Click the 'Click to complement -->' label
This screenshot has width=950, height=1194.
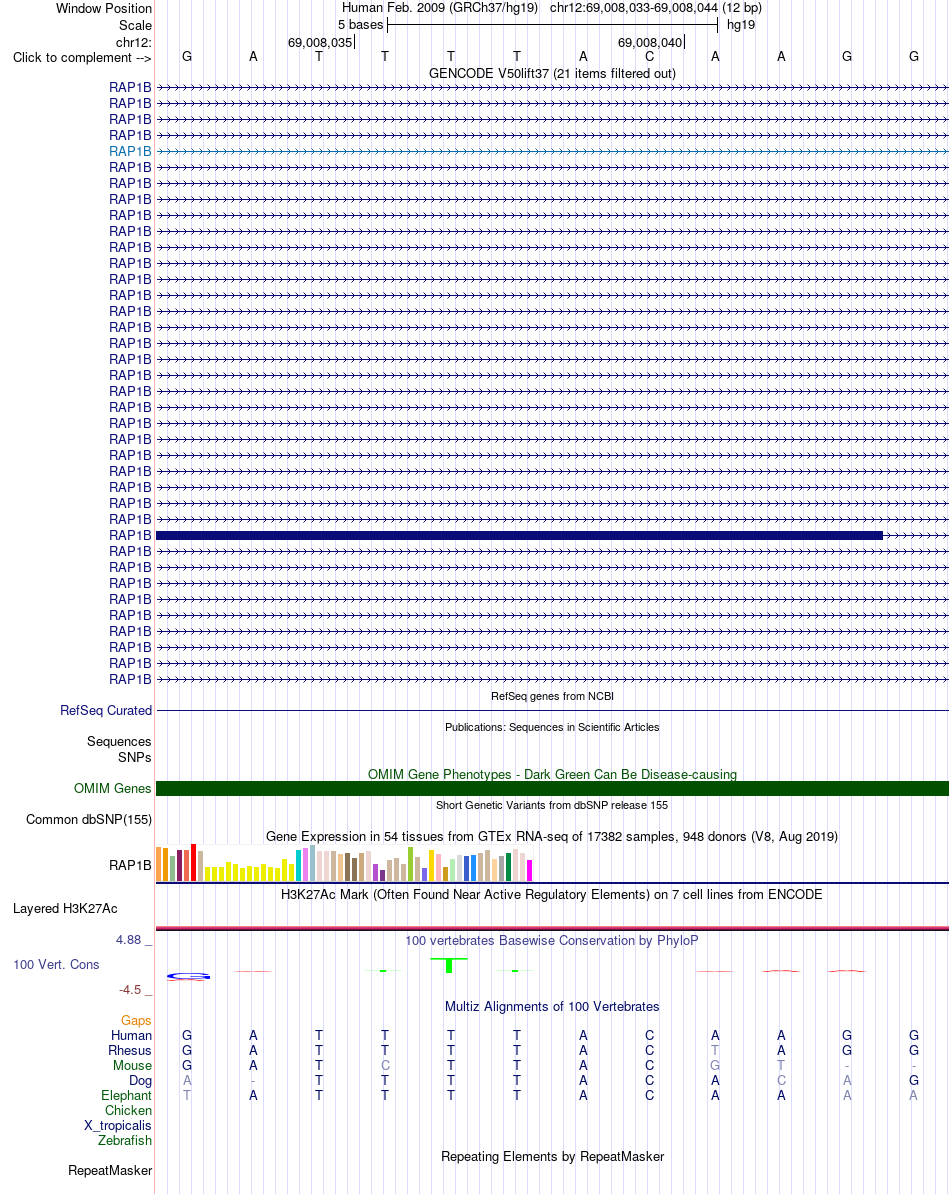tap(82, 58)
